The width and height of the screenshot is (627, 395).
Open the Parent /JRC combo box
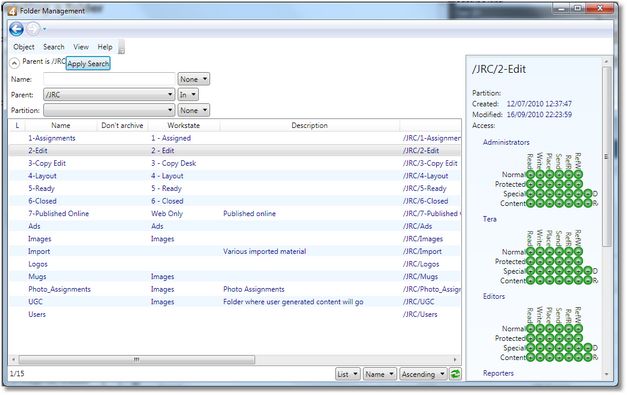[x=109, y=95]
